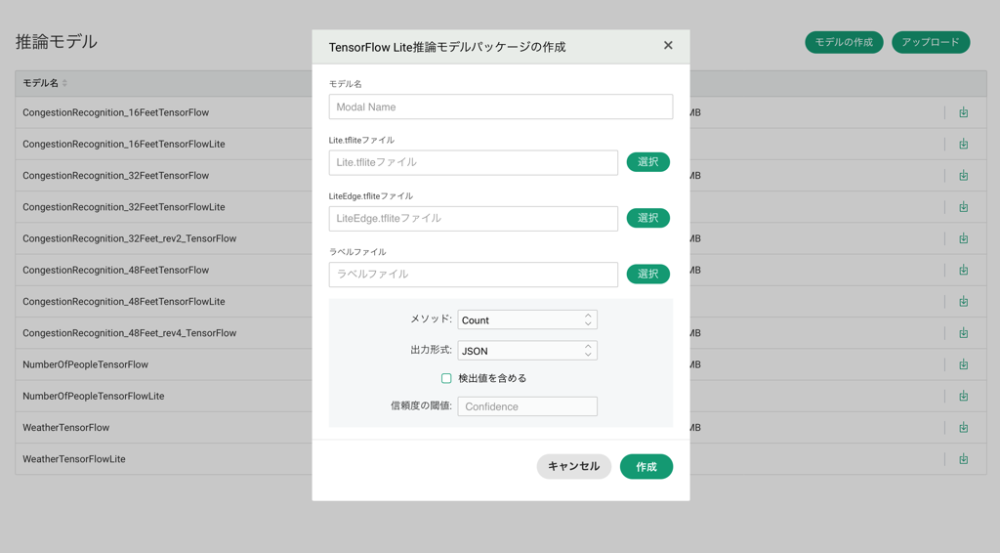
Task: Open the 出力形式 JSON dropdown
Action: tap(527, 350)
